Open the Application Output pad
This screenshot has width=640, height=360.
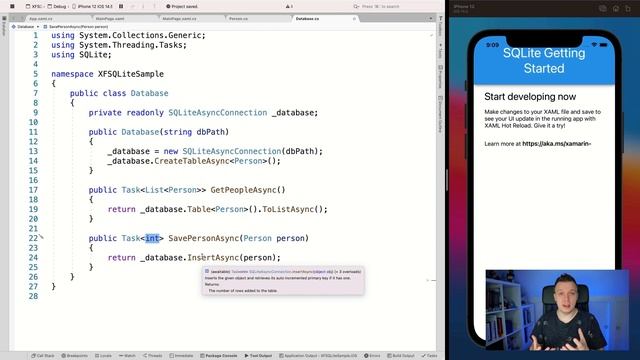(x=318, y=356)
